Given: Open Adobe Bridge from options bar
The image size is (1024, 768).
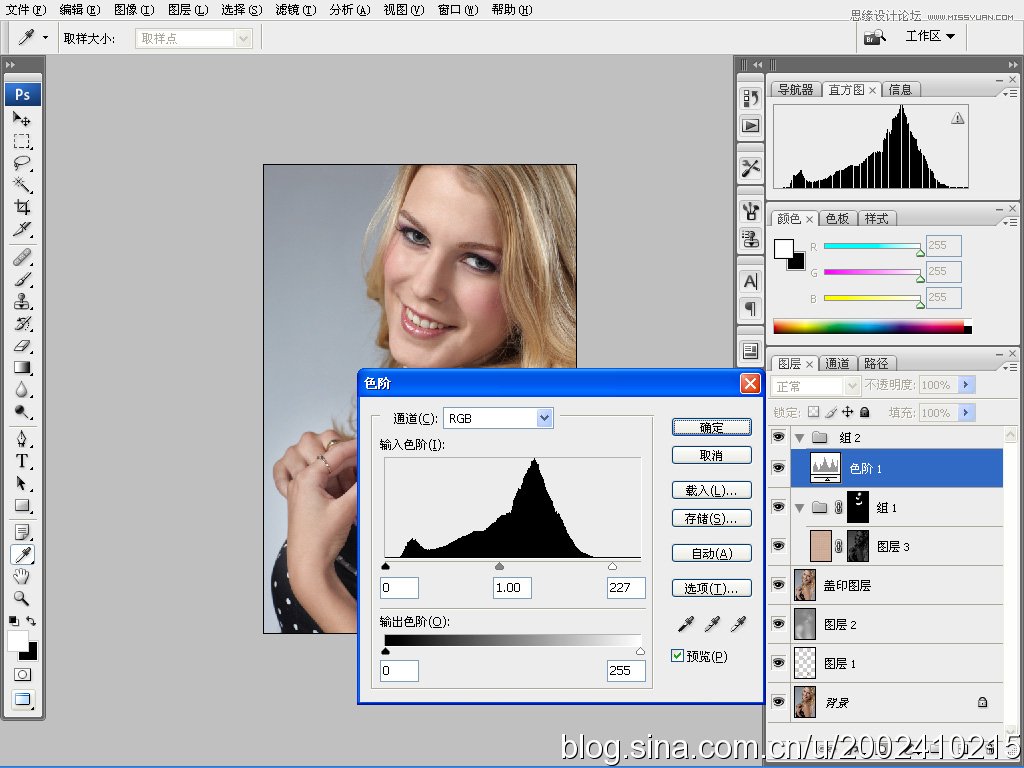Looking at the screenshot, I should tap(874, 37).
